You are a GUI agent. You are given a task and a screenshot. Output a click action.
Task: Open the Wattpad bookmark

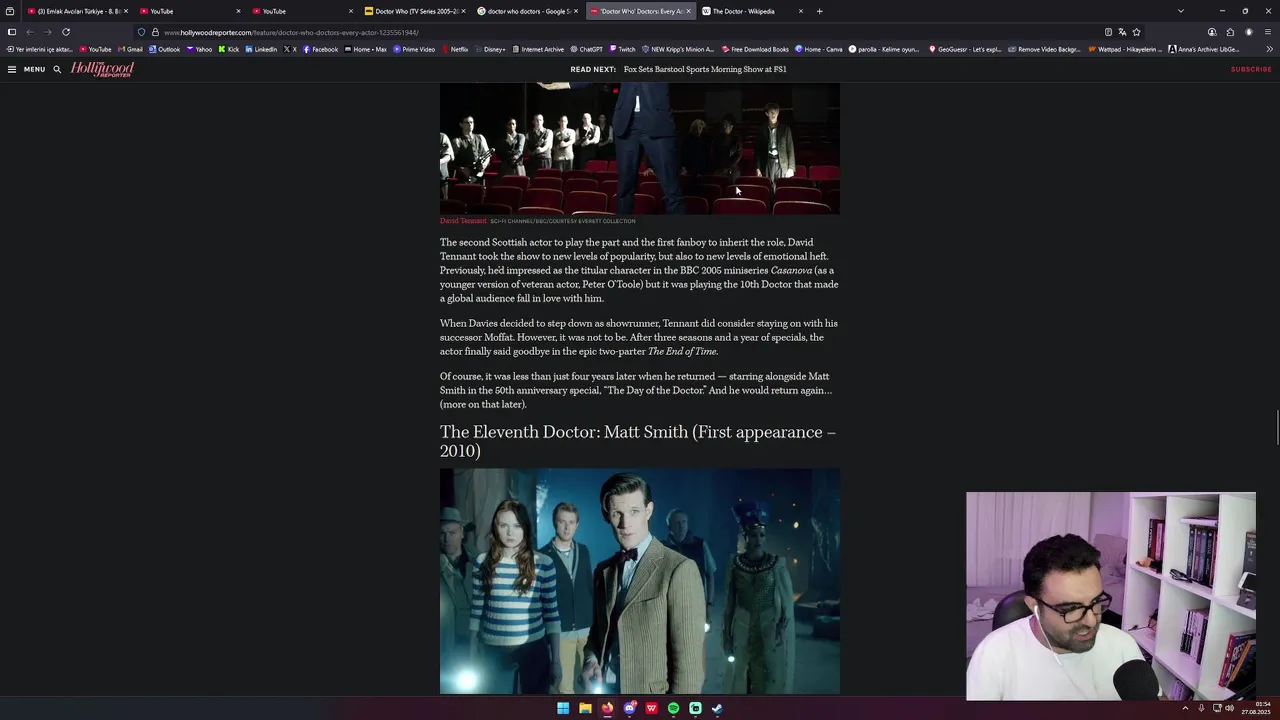[1125, 49]
